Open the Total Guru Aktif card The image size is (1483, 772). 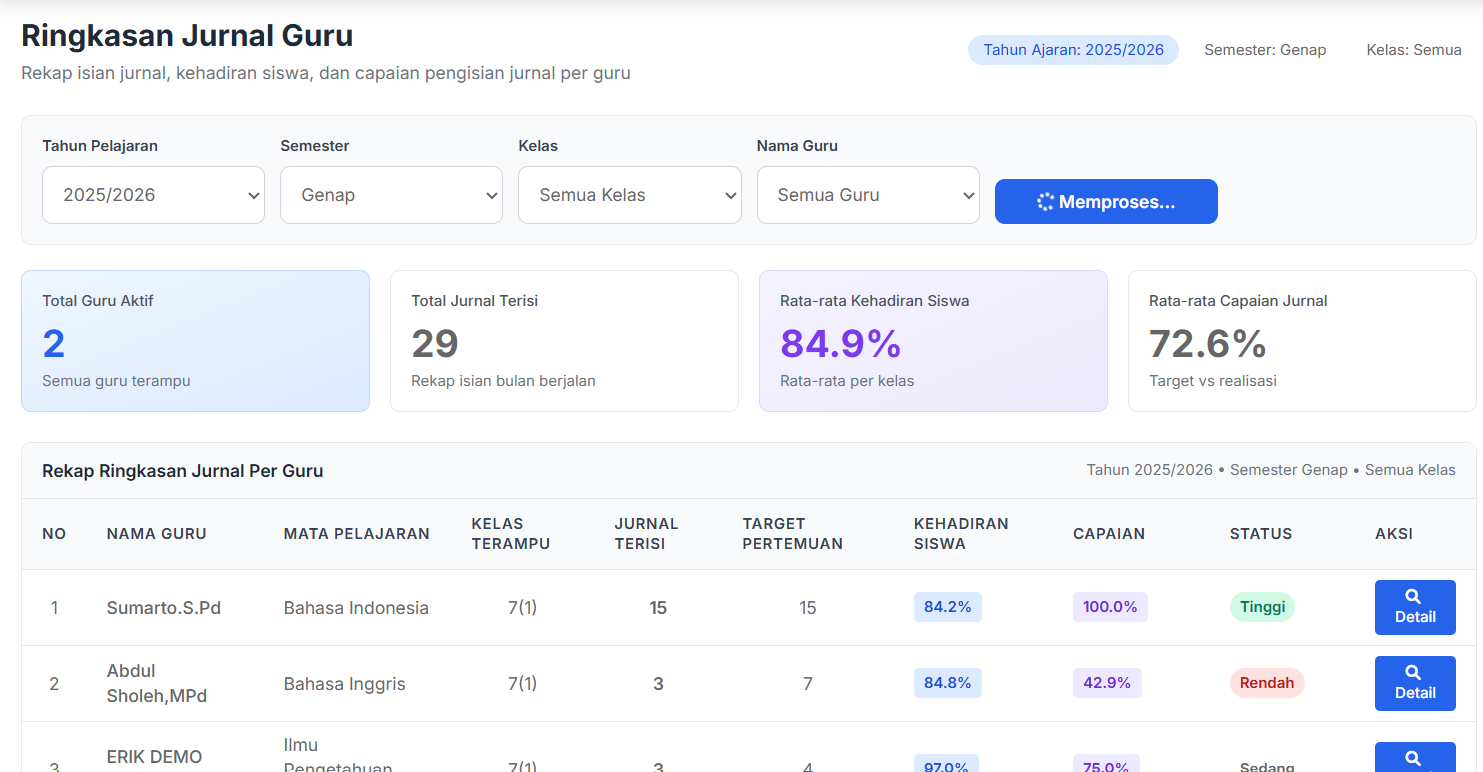[x=195, y=341]
